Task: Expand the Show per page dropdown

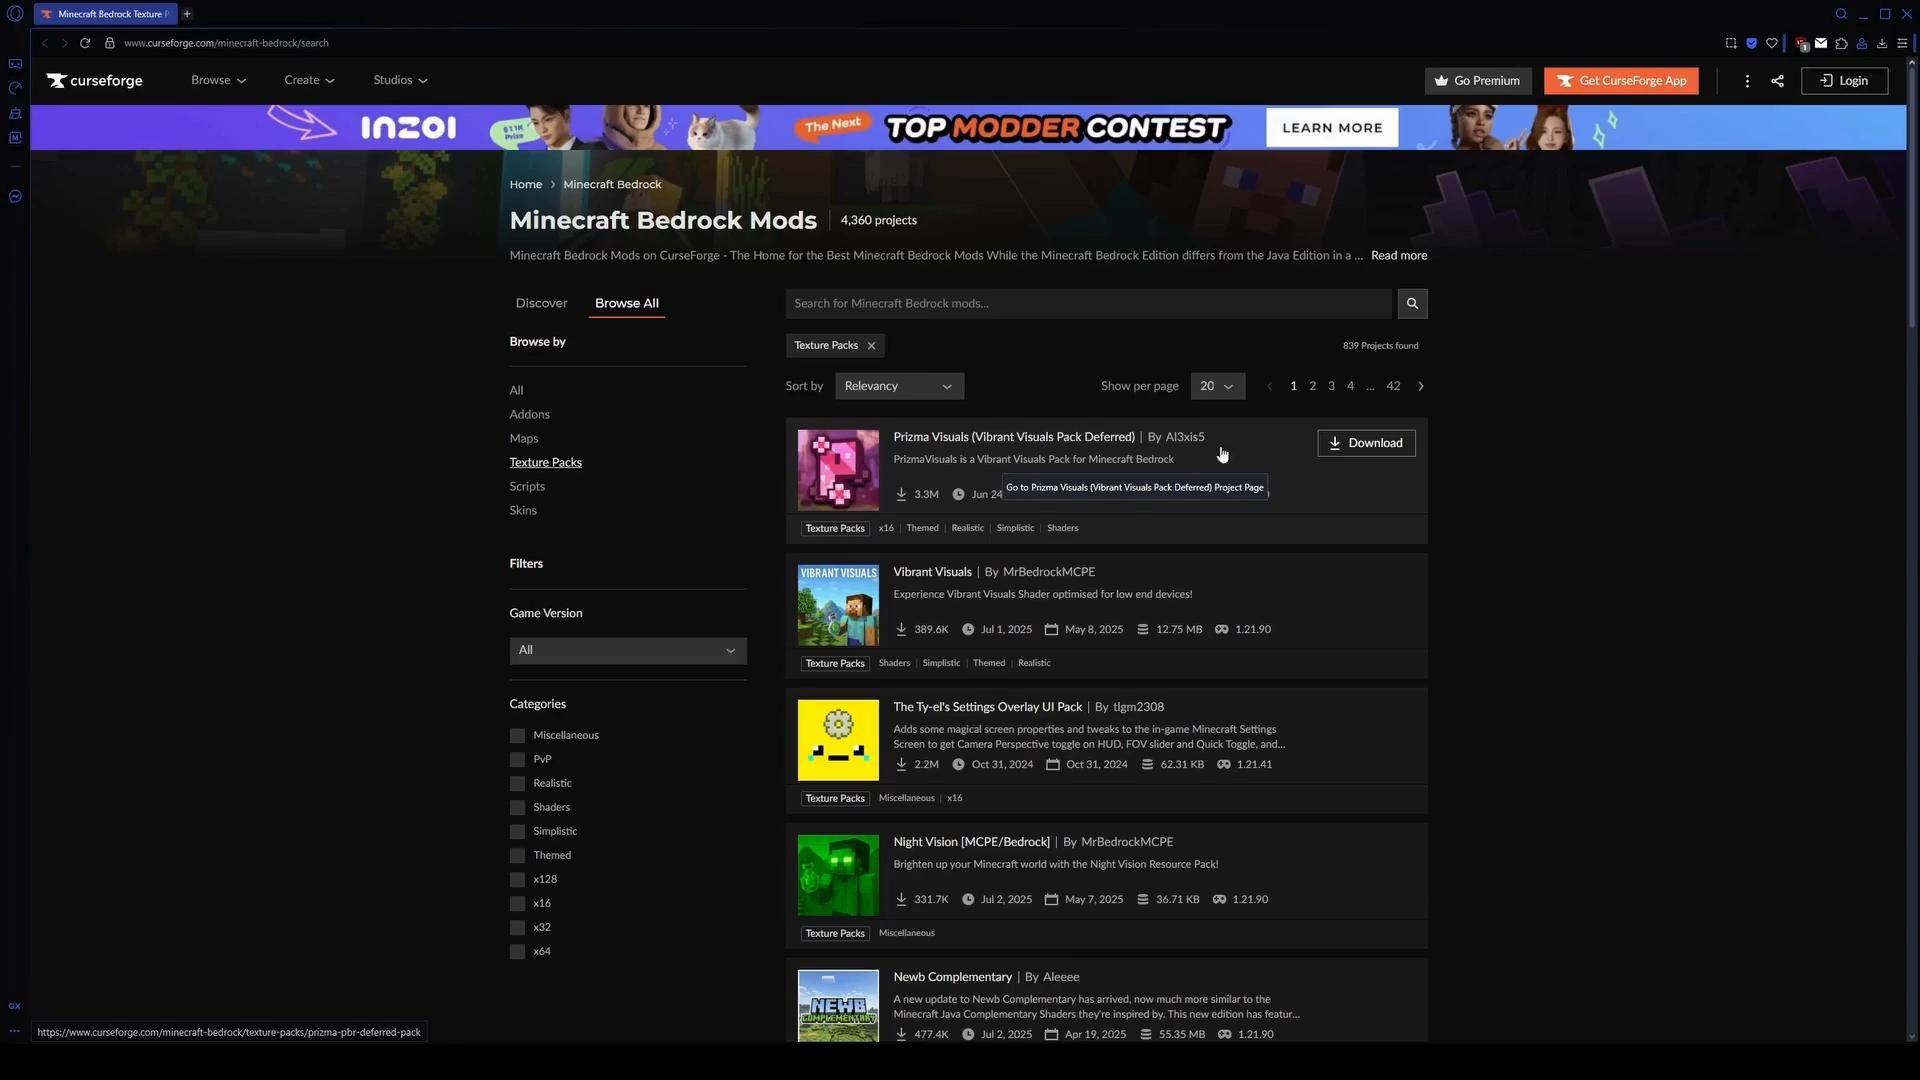Action: pos(1217,386)
